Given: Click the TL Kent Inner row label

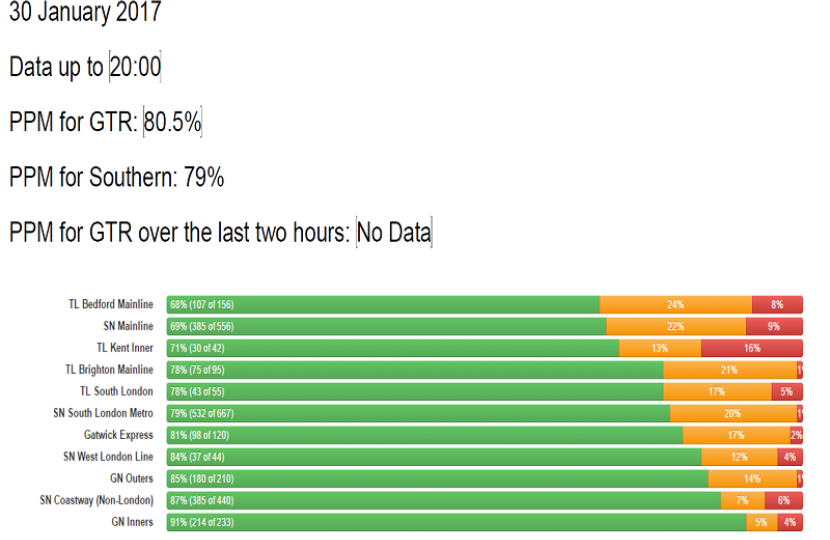Looking at the screenshot, I should [x=124, y=348].
